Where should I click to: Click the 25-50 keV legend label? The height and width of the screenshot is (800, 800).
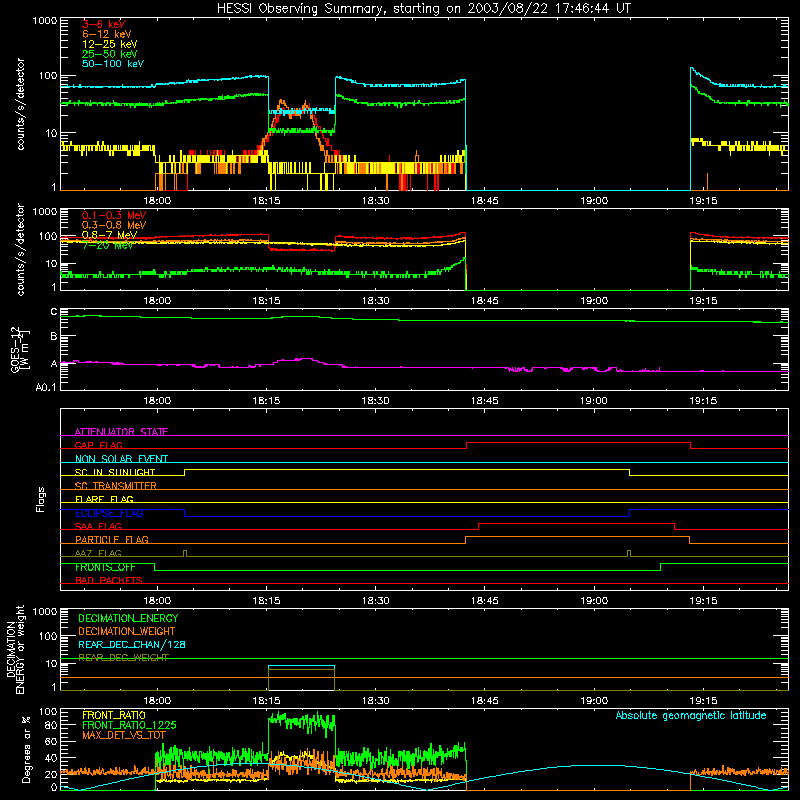[110, 54]
